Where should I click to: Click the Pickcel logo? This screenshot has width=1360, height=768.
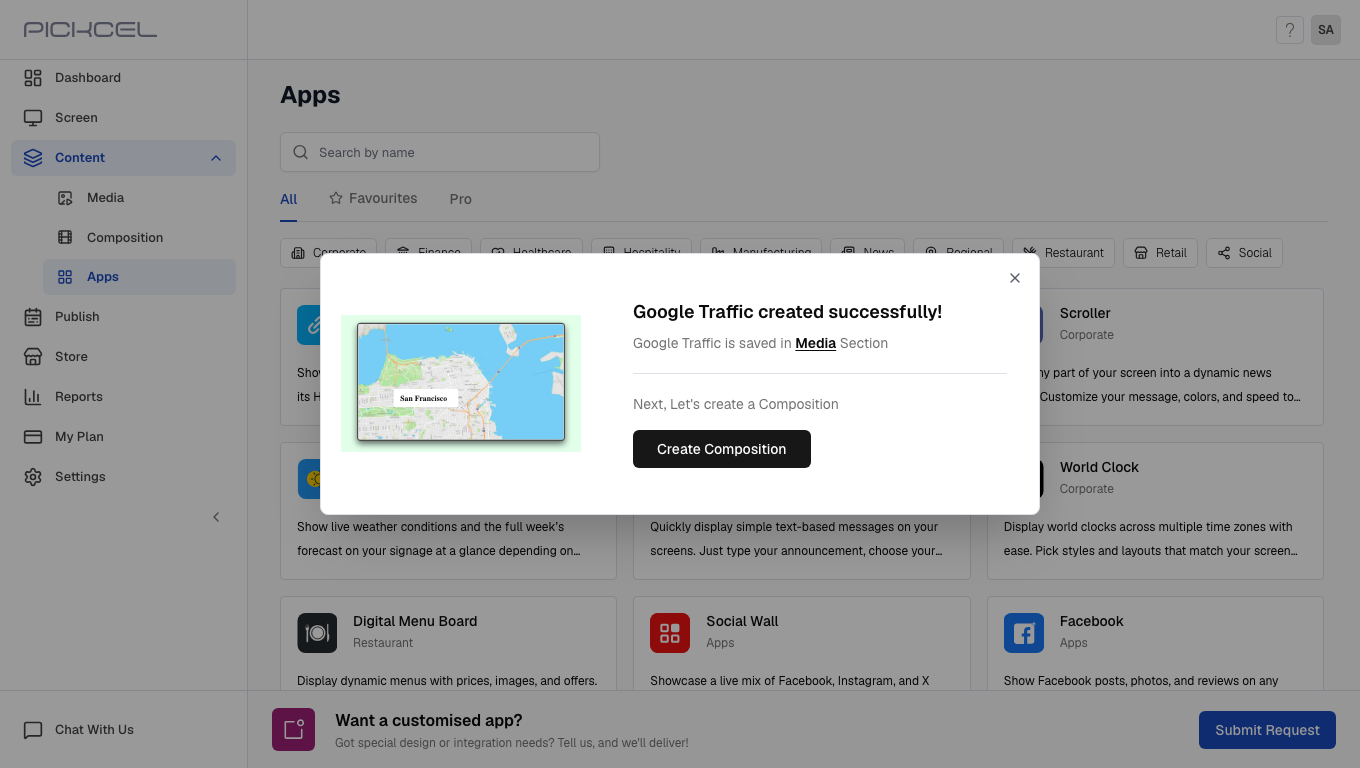click(x=90, y=30)
